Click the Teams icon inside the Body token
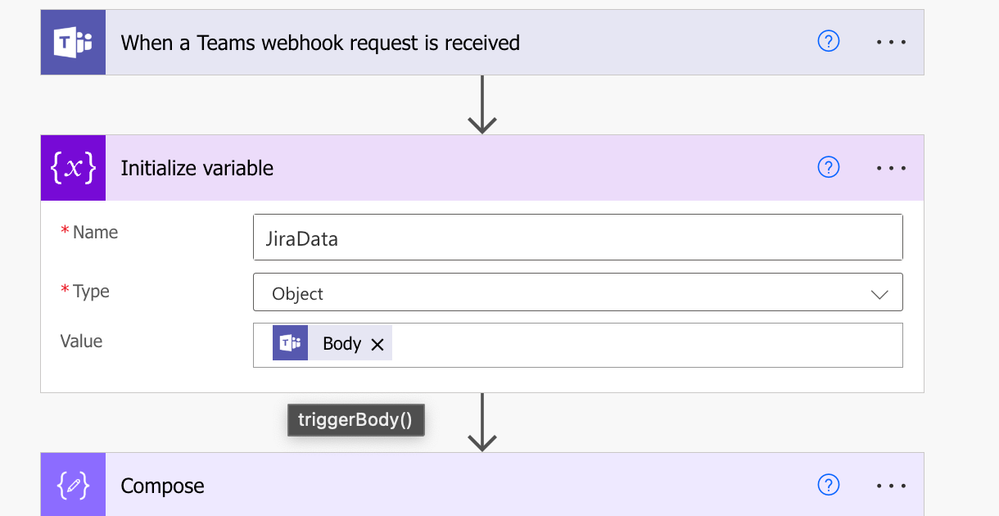 point(290,344)
